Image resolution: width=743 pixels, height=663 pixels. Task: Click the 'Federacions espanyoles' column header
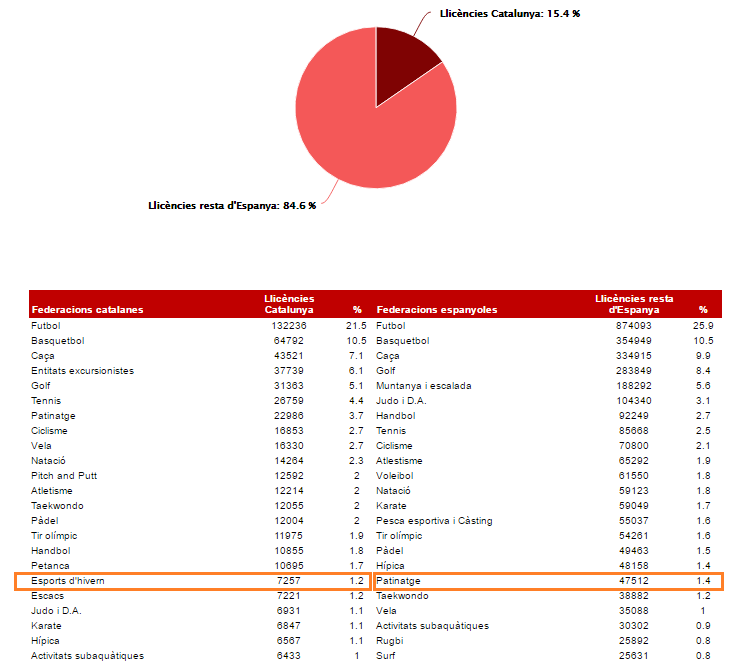coord(437,309)
